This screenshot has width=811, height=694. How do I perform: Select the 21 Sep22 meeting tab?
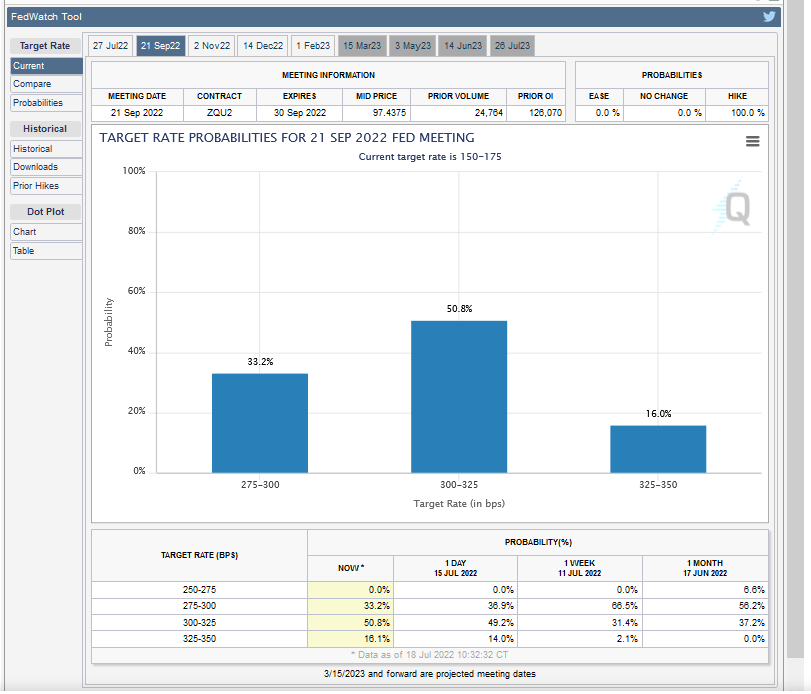click(x=160, y=46)
